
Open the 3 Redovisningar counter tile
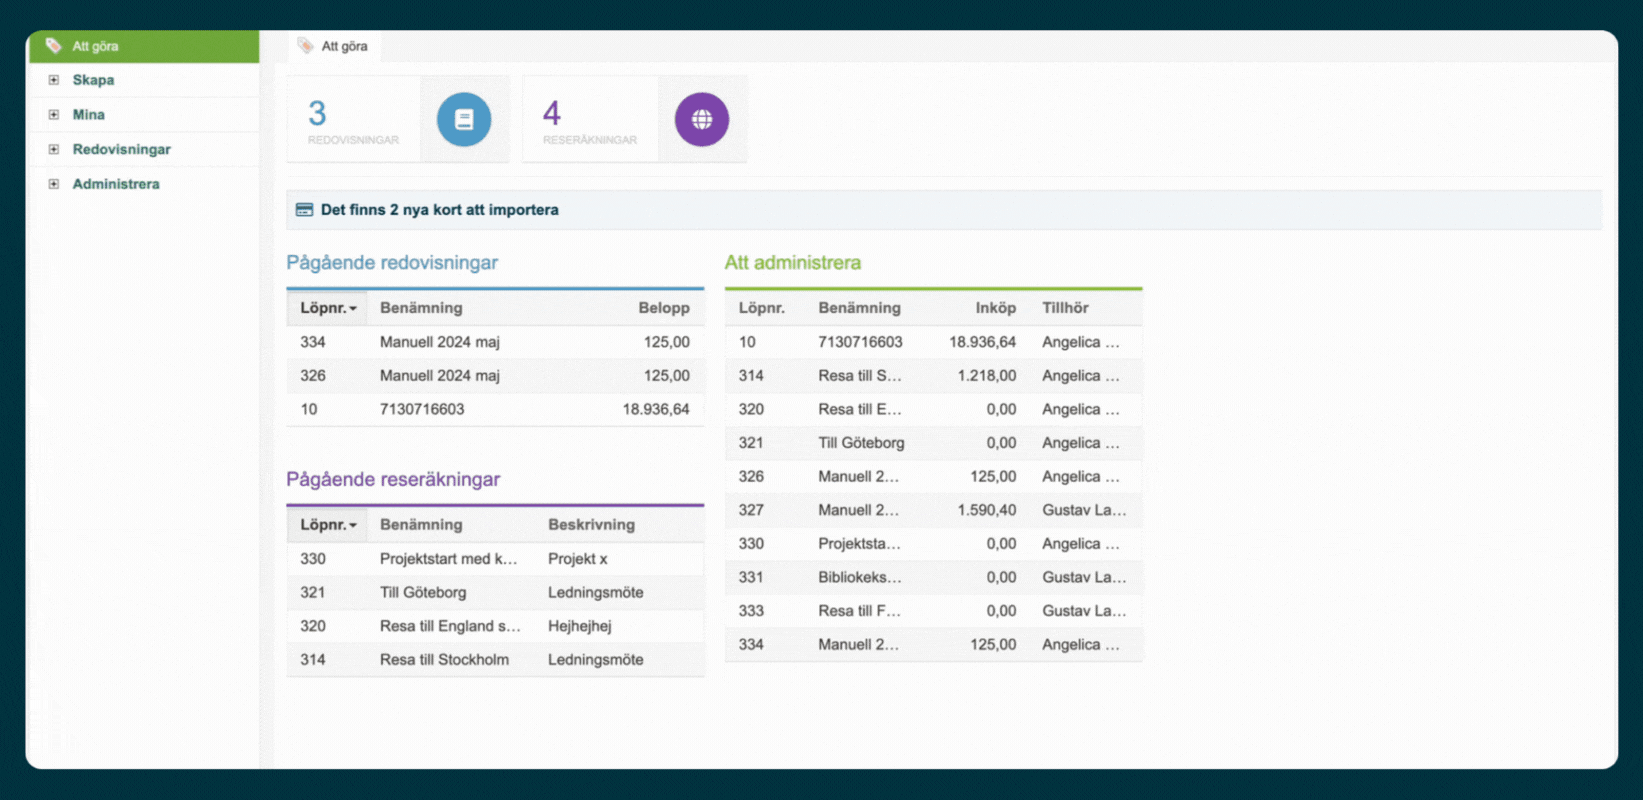(x=353, y=120)
